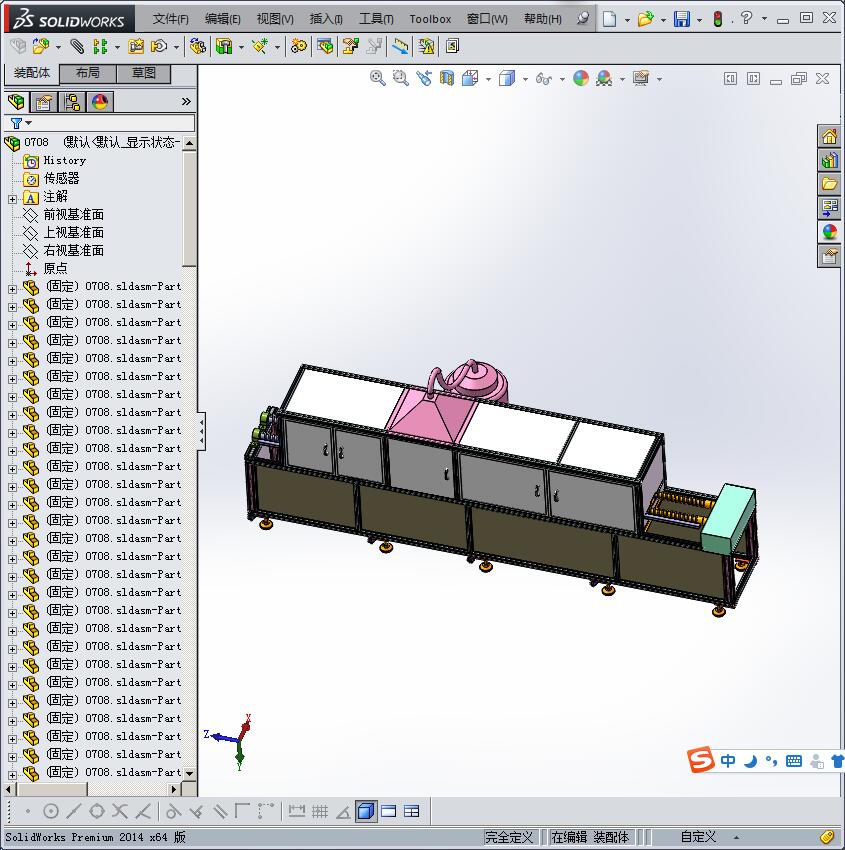
Task: Click the View Orientation cube icon
Action: click(x=470, y=79)
